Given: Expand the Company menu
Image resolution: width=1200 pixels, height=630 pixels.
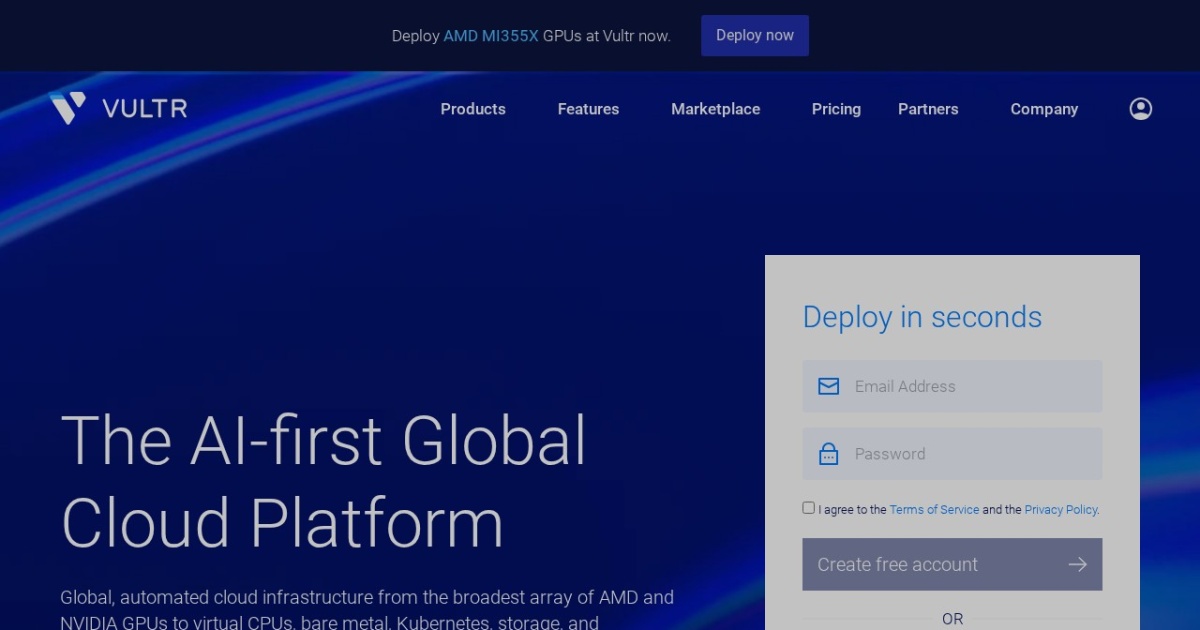Looking at the screenshot, I should coord(1044,109).
